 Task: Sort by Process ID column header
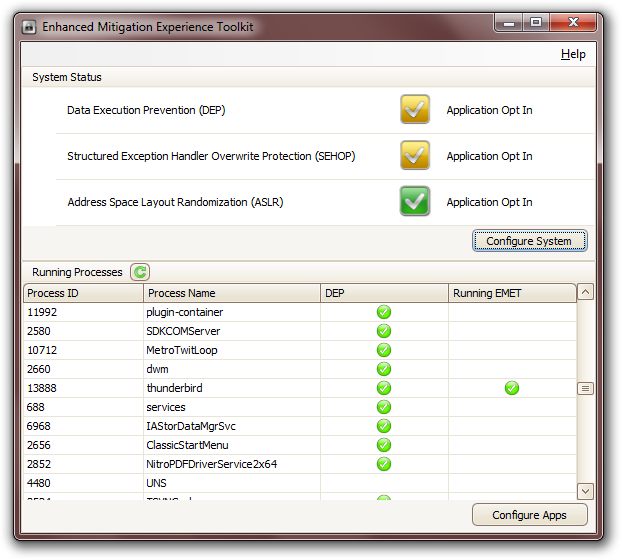coord(83,293)
